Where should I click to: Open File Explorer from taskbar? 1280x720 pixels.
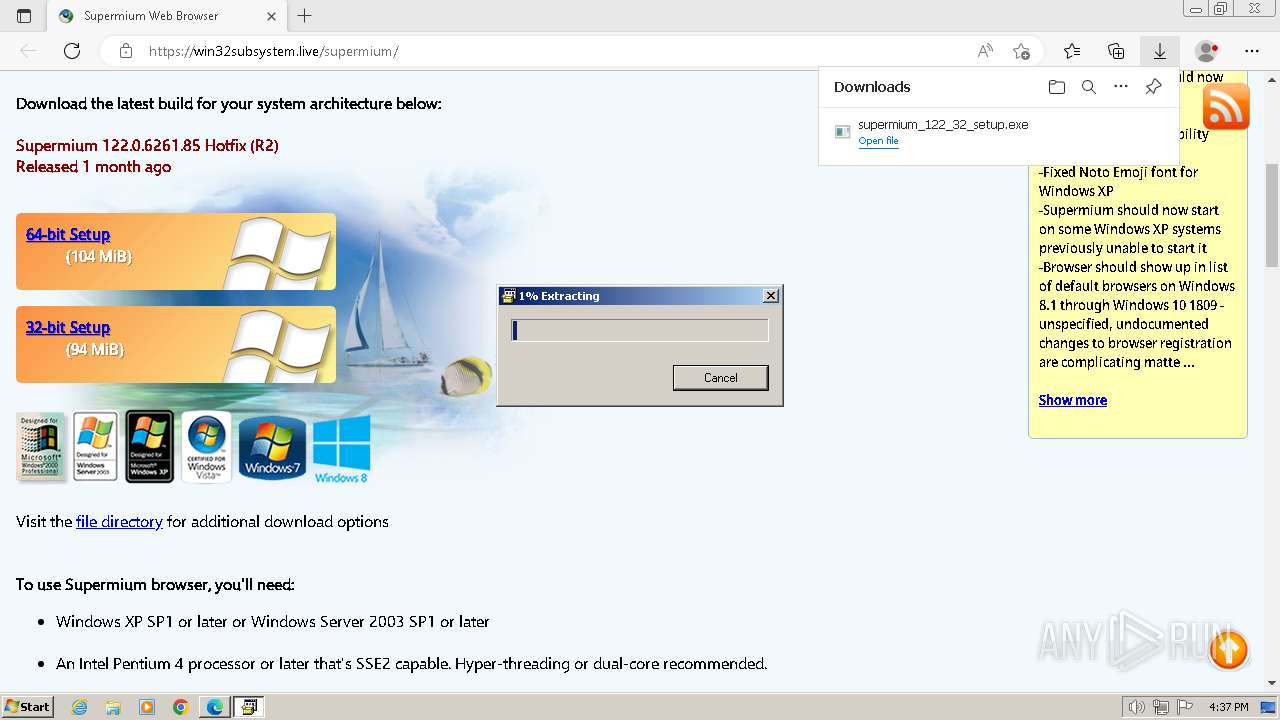pos(113,707)
